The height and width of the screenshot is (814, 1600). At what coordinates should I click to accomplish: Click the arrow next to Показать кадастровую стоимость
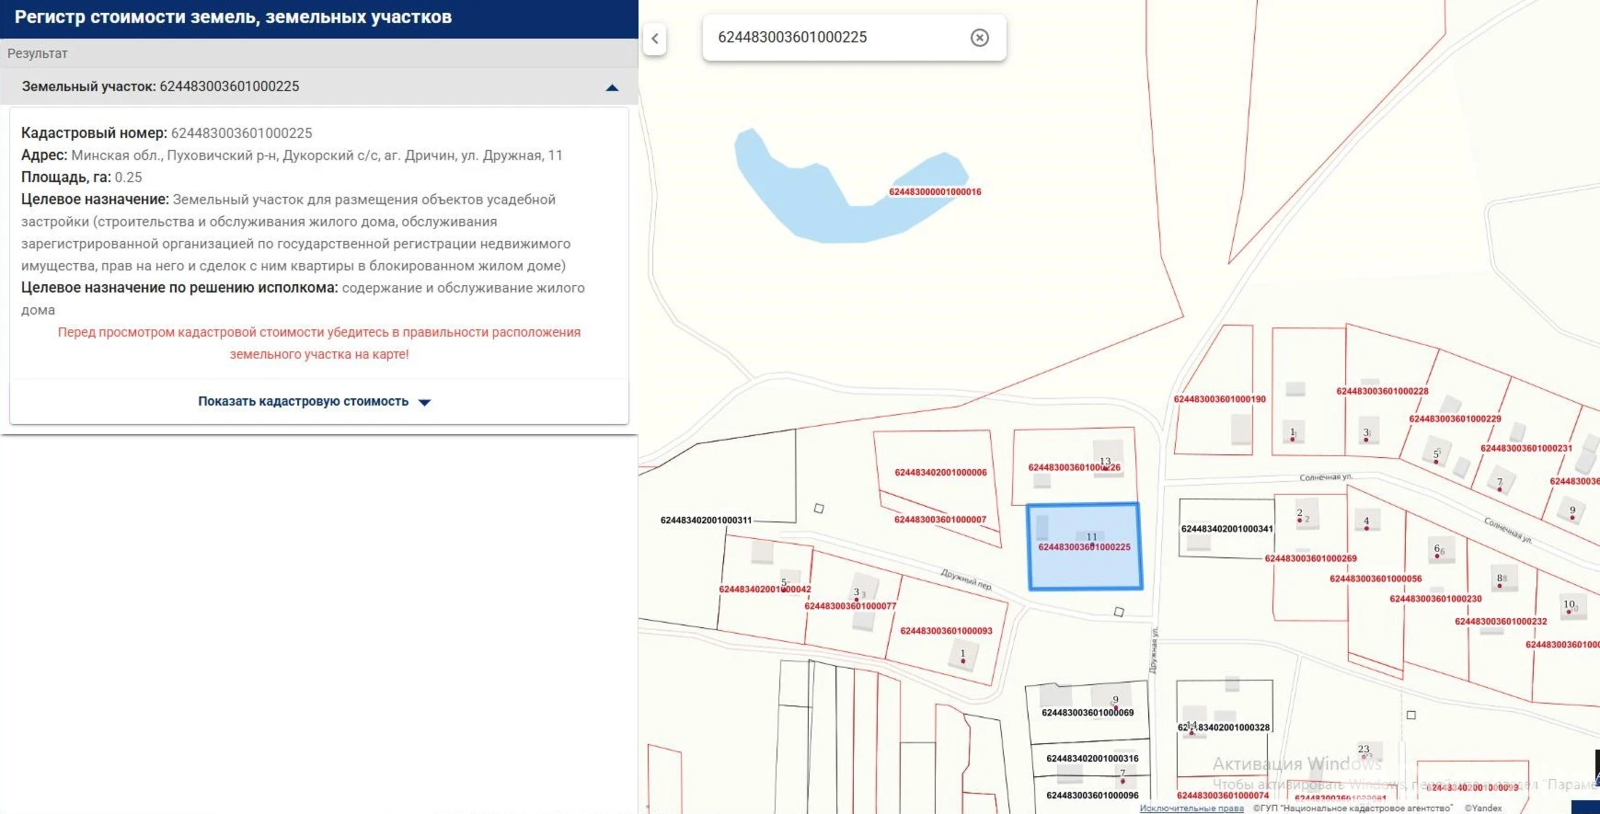pyautogui.click(x=425, y=402)
